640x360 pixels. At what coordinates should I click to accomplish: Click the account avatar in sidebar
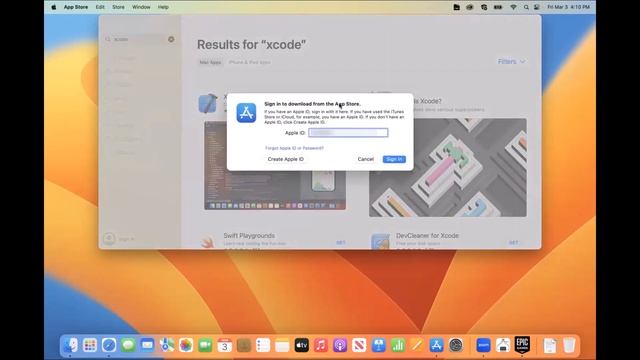click(x=109, y=238)
